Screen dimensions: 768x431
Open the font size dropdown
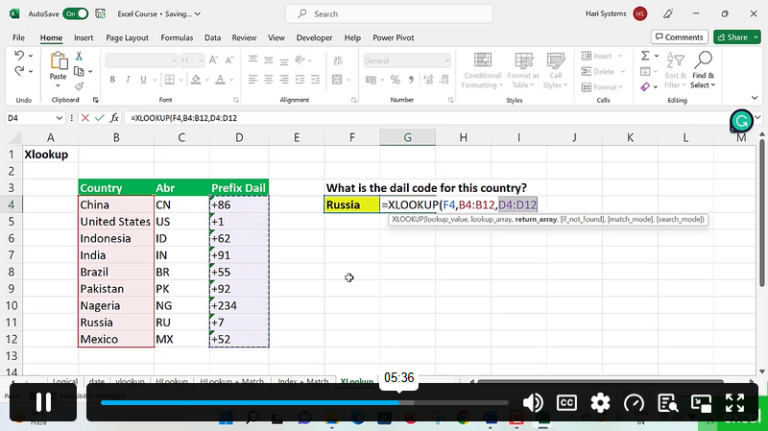click(x=201, y=61)
